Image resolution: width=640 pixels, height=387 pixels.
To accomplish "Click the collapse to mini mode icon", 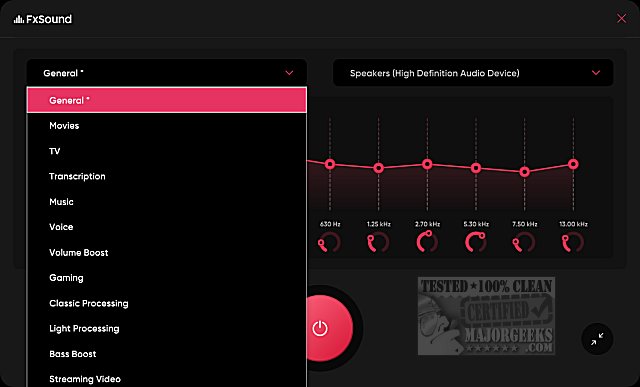I will (597, 339).
